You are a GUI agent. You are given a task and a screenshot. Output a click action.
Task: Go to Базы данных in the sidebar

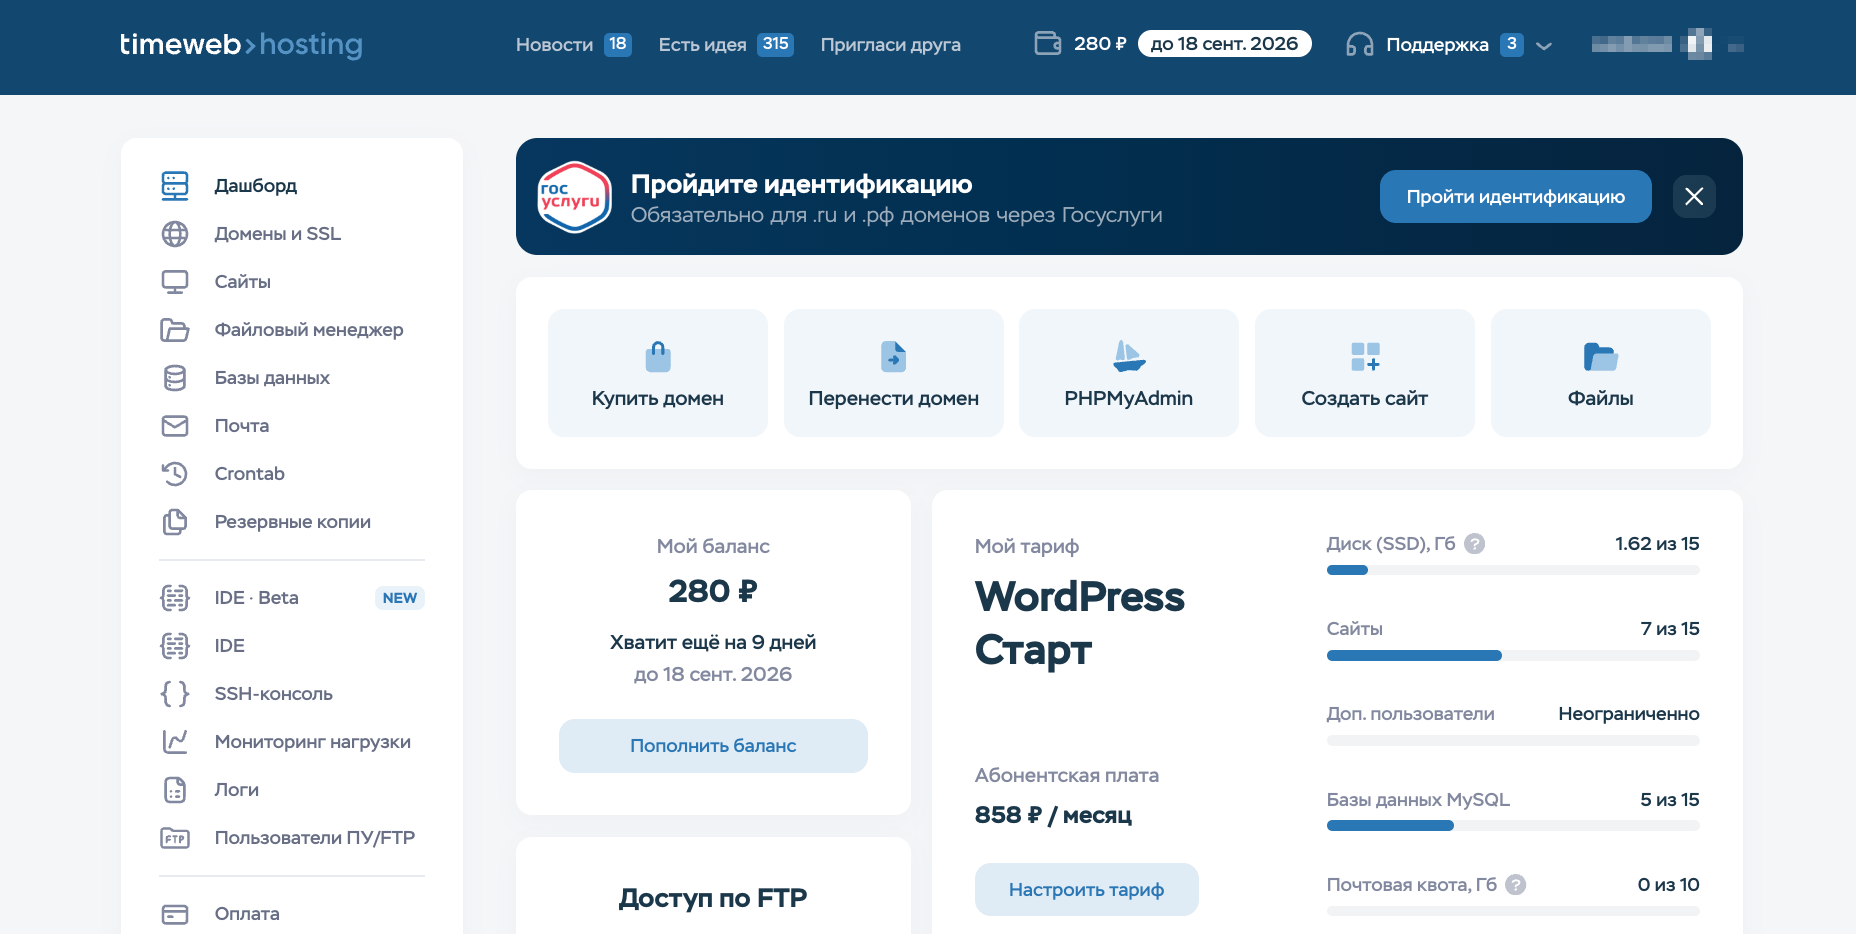pos(271,377)
